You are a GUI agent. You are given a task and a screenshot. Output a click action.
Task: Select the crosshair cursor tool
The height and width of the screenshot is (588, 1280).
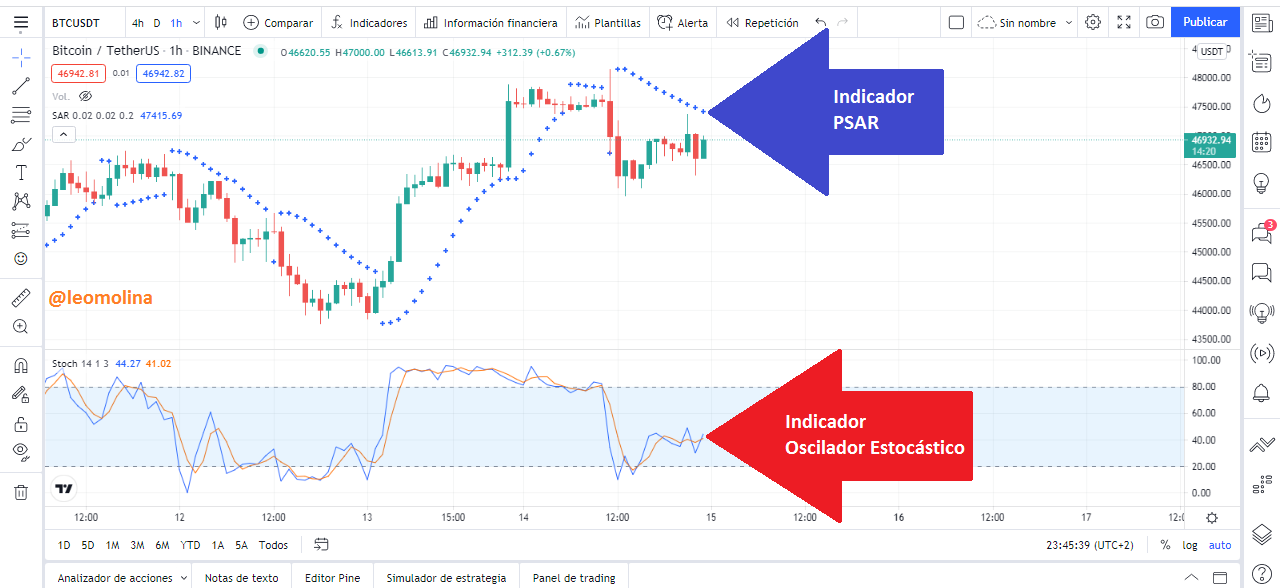21,57
